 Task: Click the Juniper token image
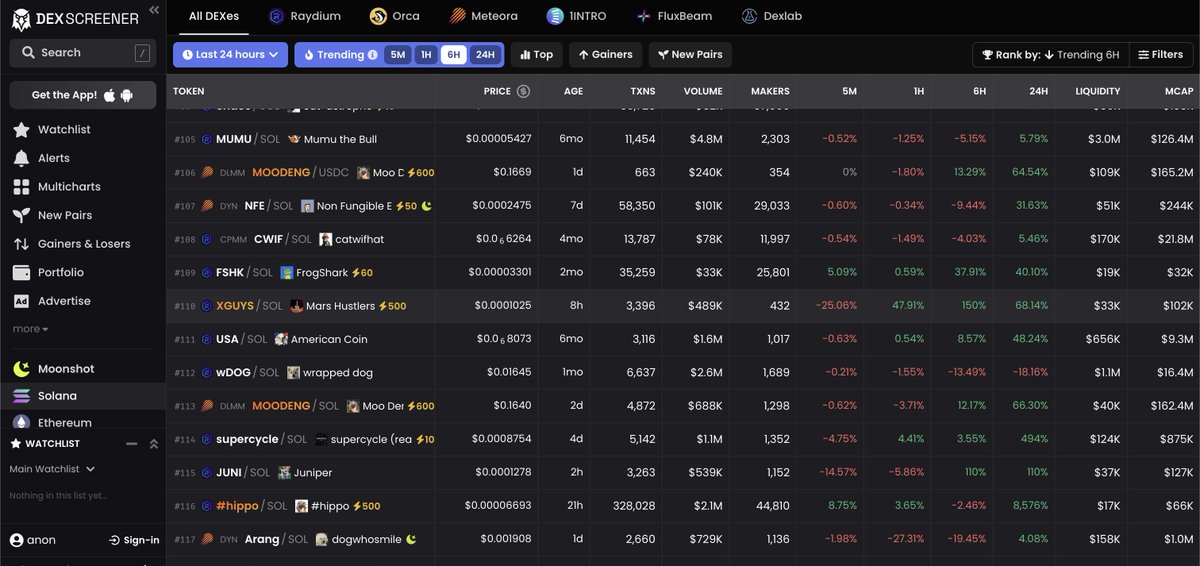pyautogui.click(x=285, y=472)
